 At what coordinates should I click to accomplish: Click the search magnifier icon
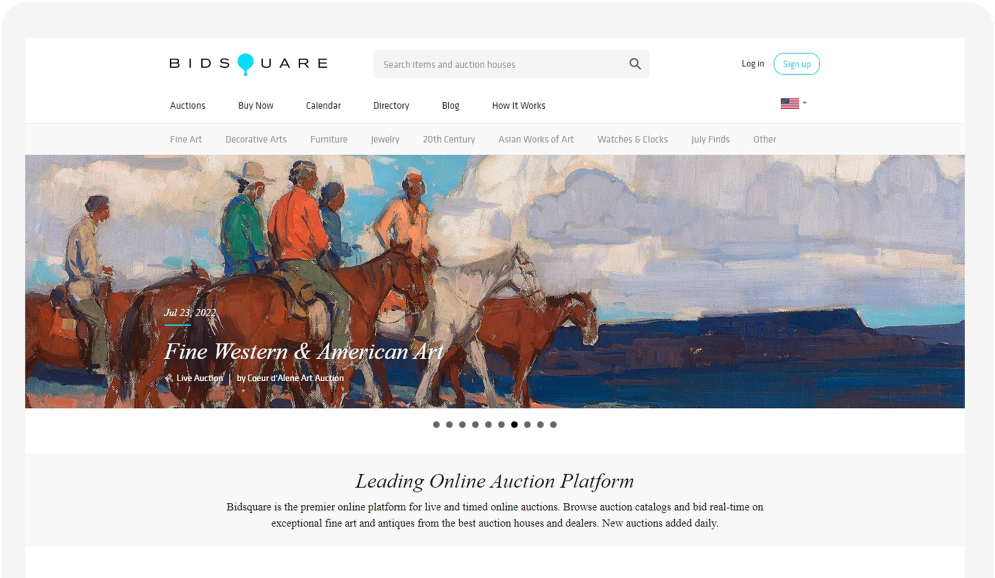click(x=635, y=64)
